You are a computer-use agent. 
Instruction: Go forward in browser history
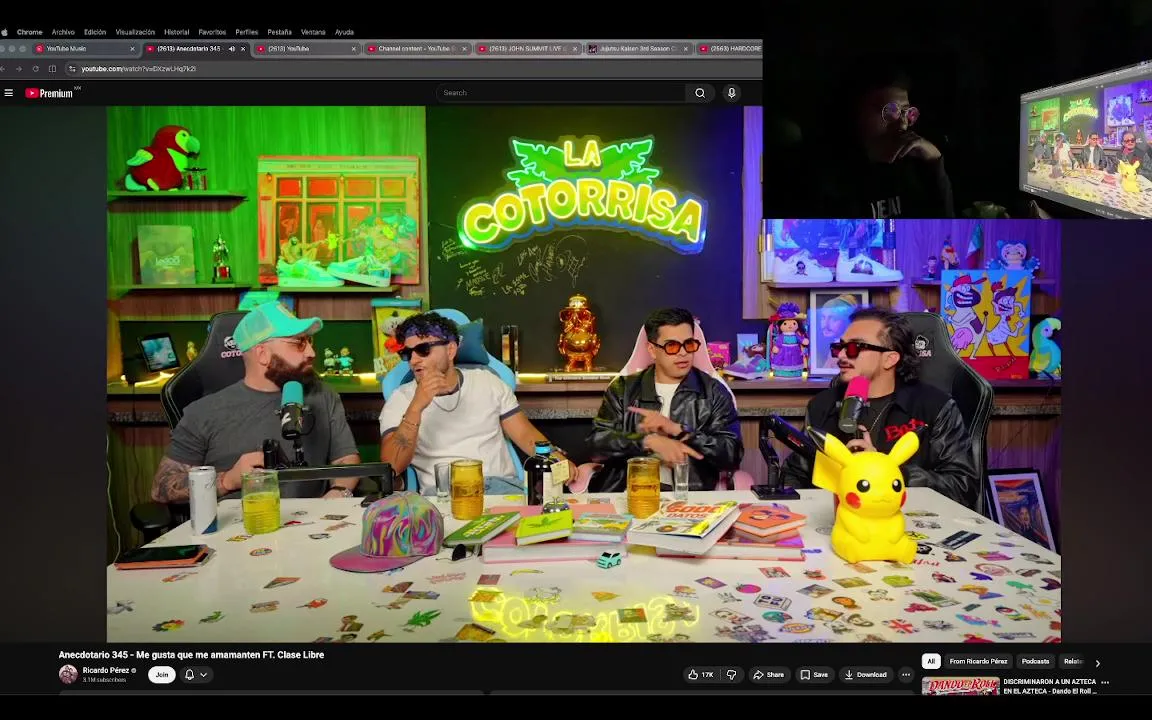pos(19,69)
